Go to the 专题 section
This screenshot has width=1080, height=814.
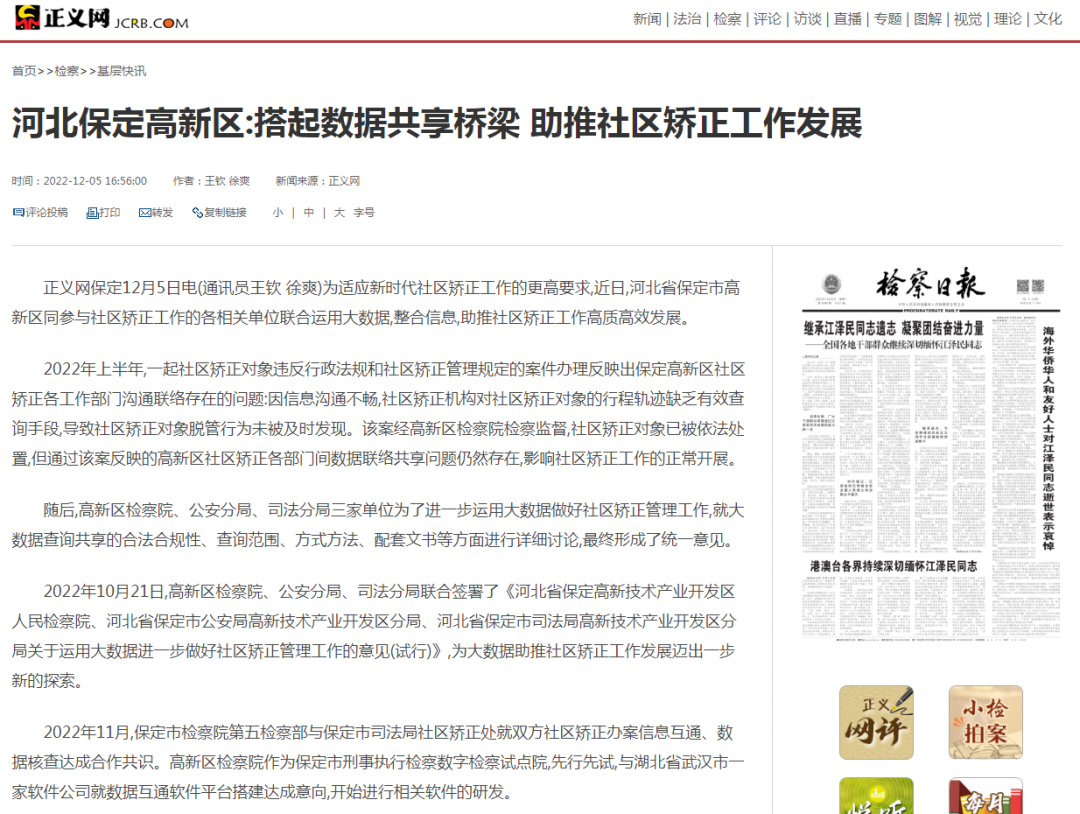click(887, 19)
